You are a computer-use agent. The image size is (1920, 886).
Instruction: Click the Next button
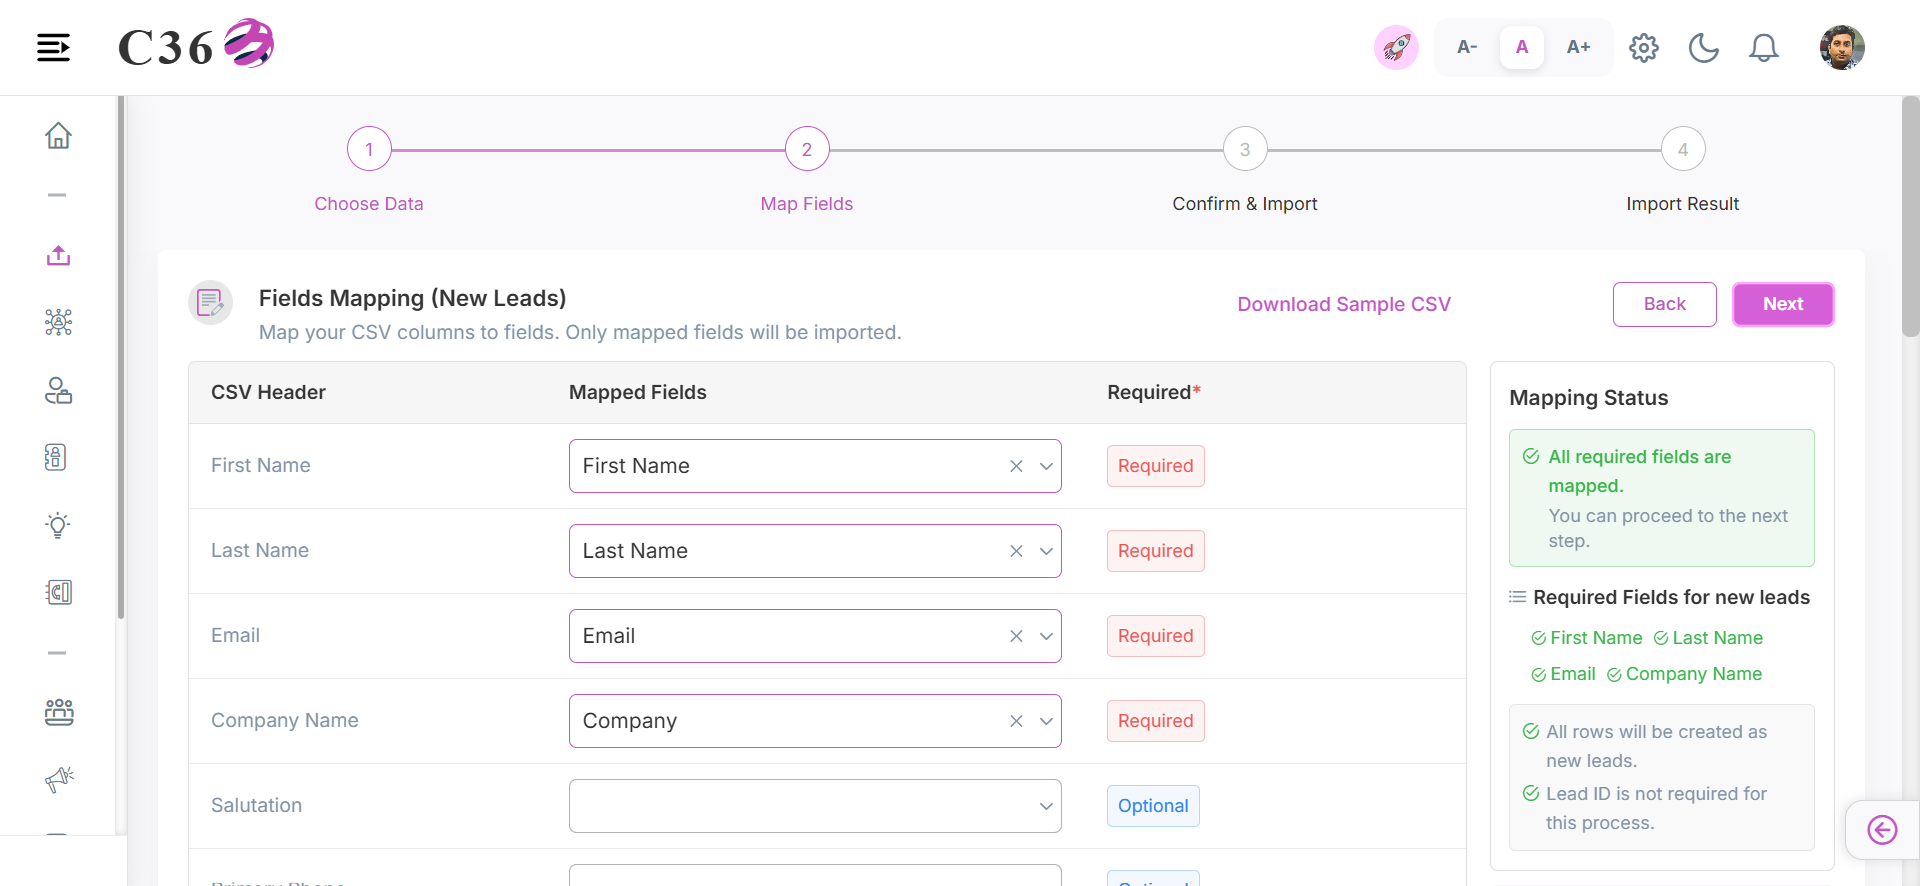pyautogui.click(x=1783, y=304)
